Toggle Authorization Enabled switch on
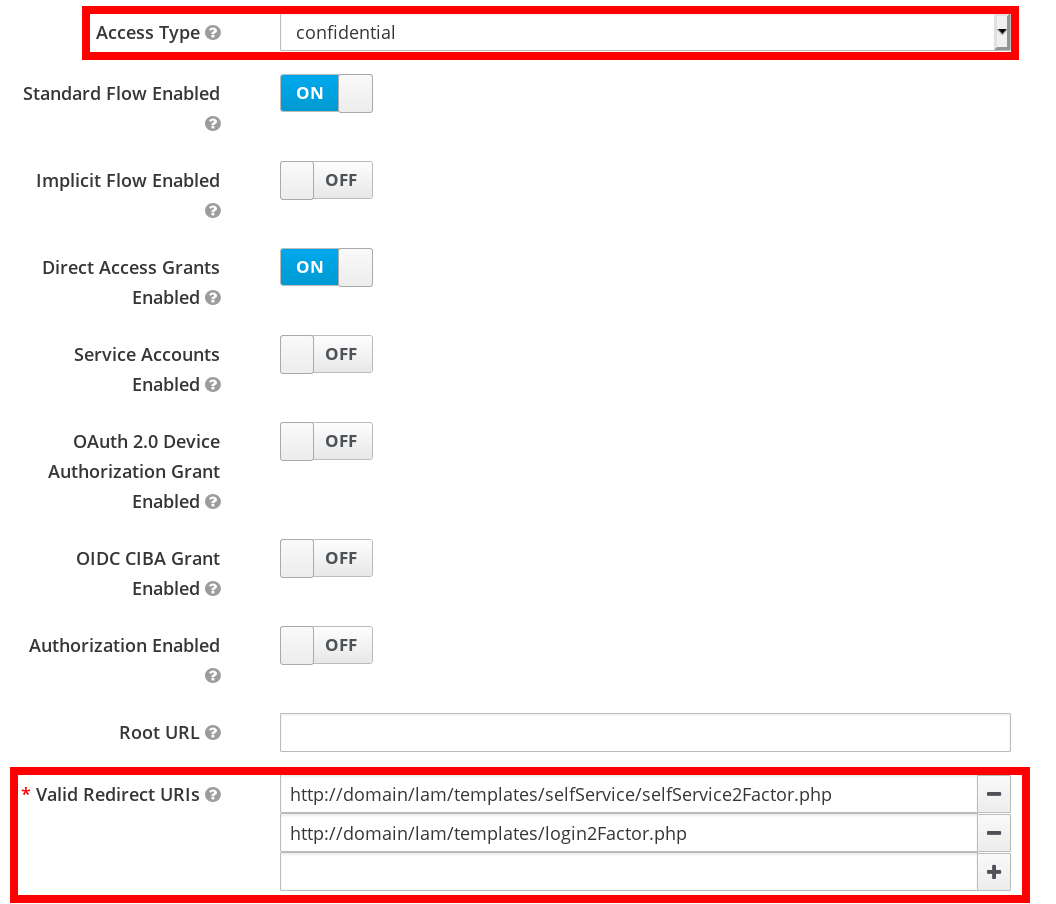Screen dimensions: 1056x904 [x=326, y=646]
